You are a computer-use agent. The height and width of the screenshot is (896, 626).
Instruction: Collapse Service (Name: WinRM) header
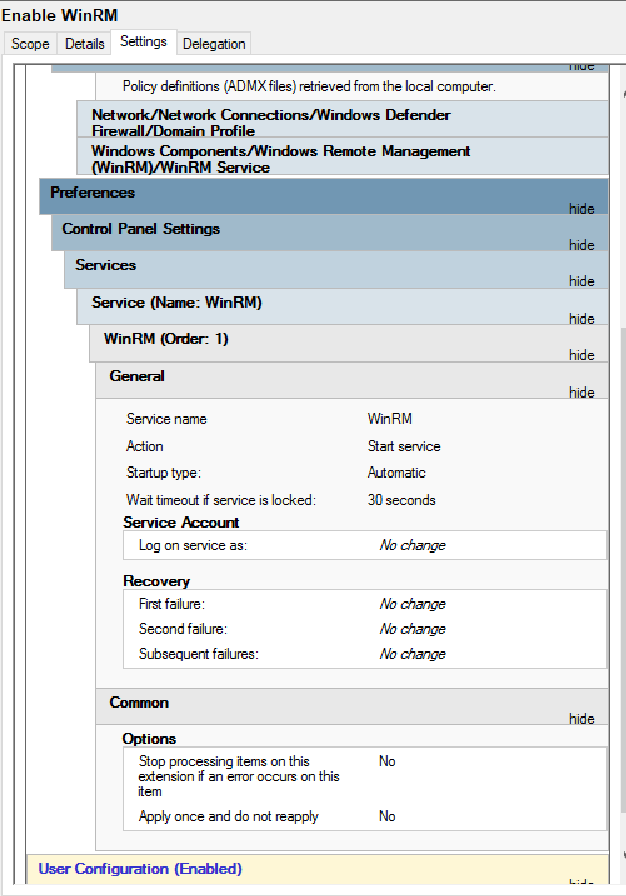[x=343, y=306]
